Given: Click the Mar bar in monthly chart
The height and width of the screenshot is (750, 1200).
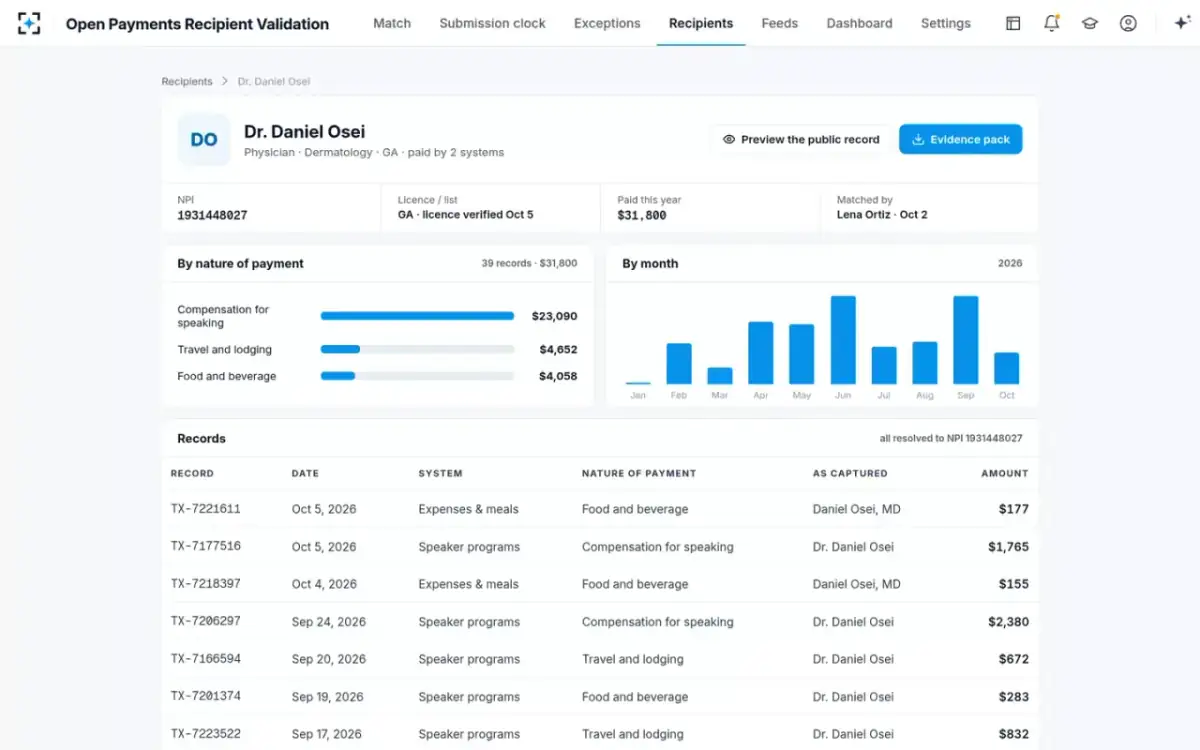Looking at the screenshot, I should 720,376.
